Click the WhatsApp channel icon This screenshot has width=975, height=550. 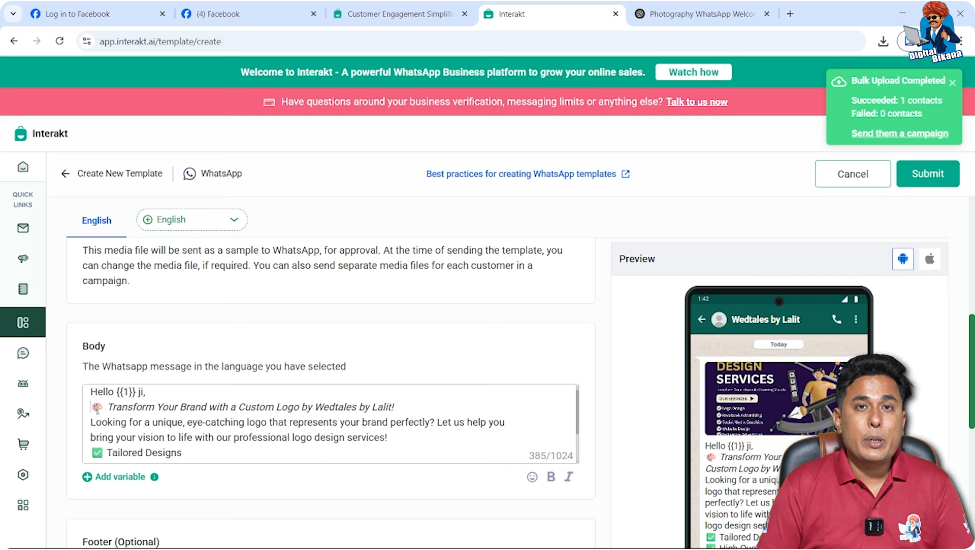click(x=189, y=174)
